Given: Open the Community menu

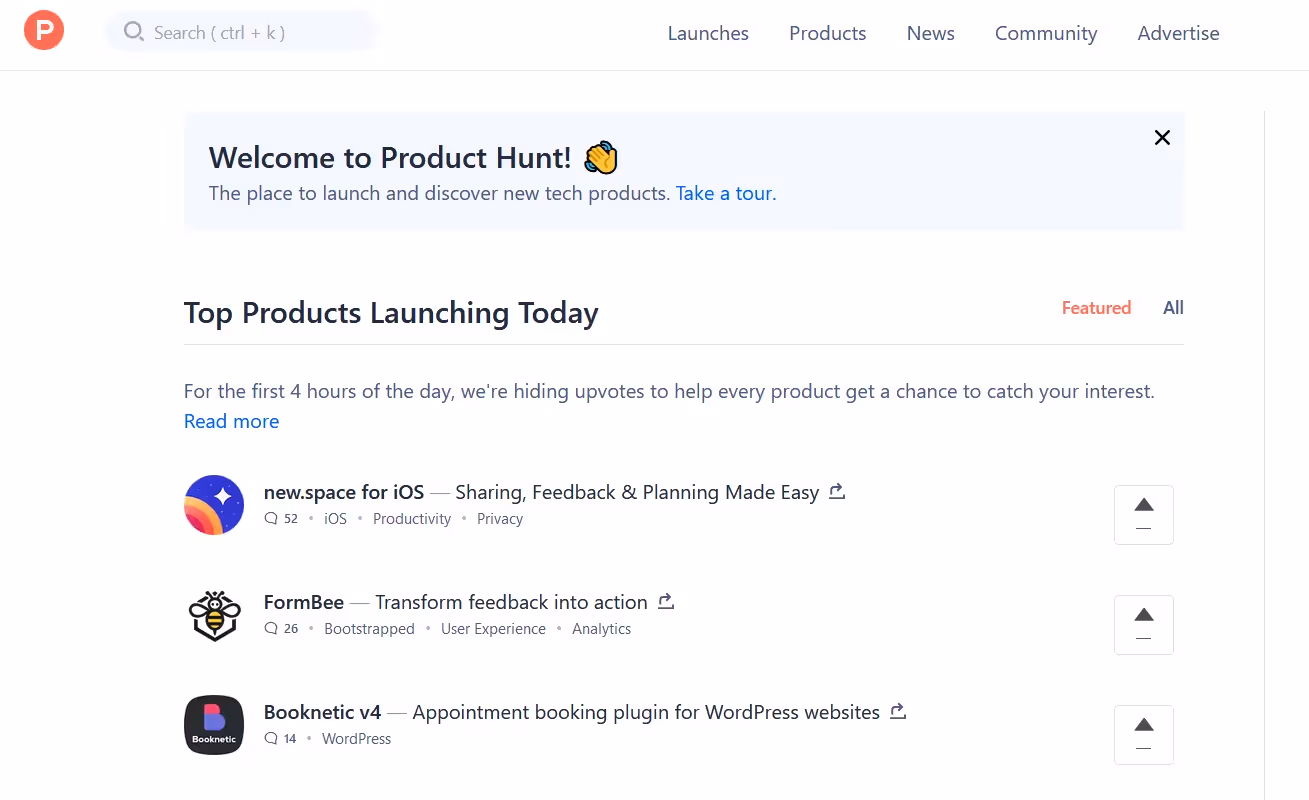Looking at the screenshot, I should coord(1045,33).
